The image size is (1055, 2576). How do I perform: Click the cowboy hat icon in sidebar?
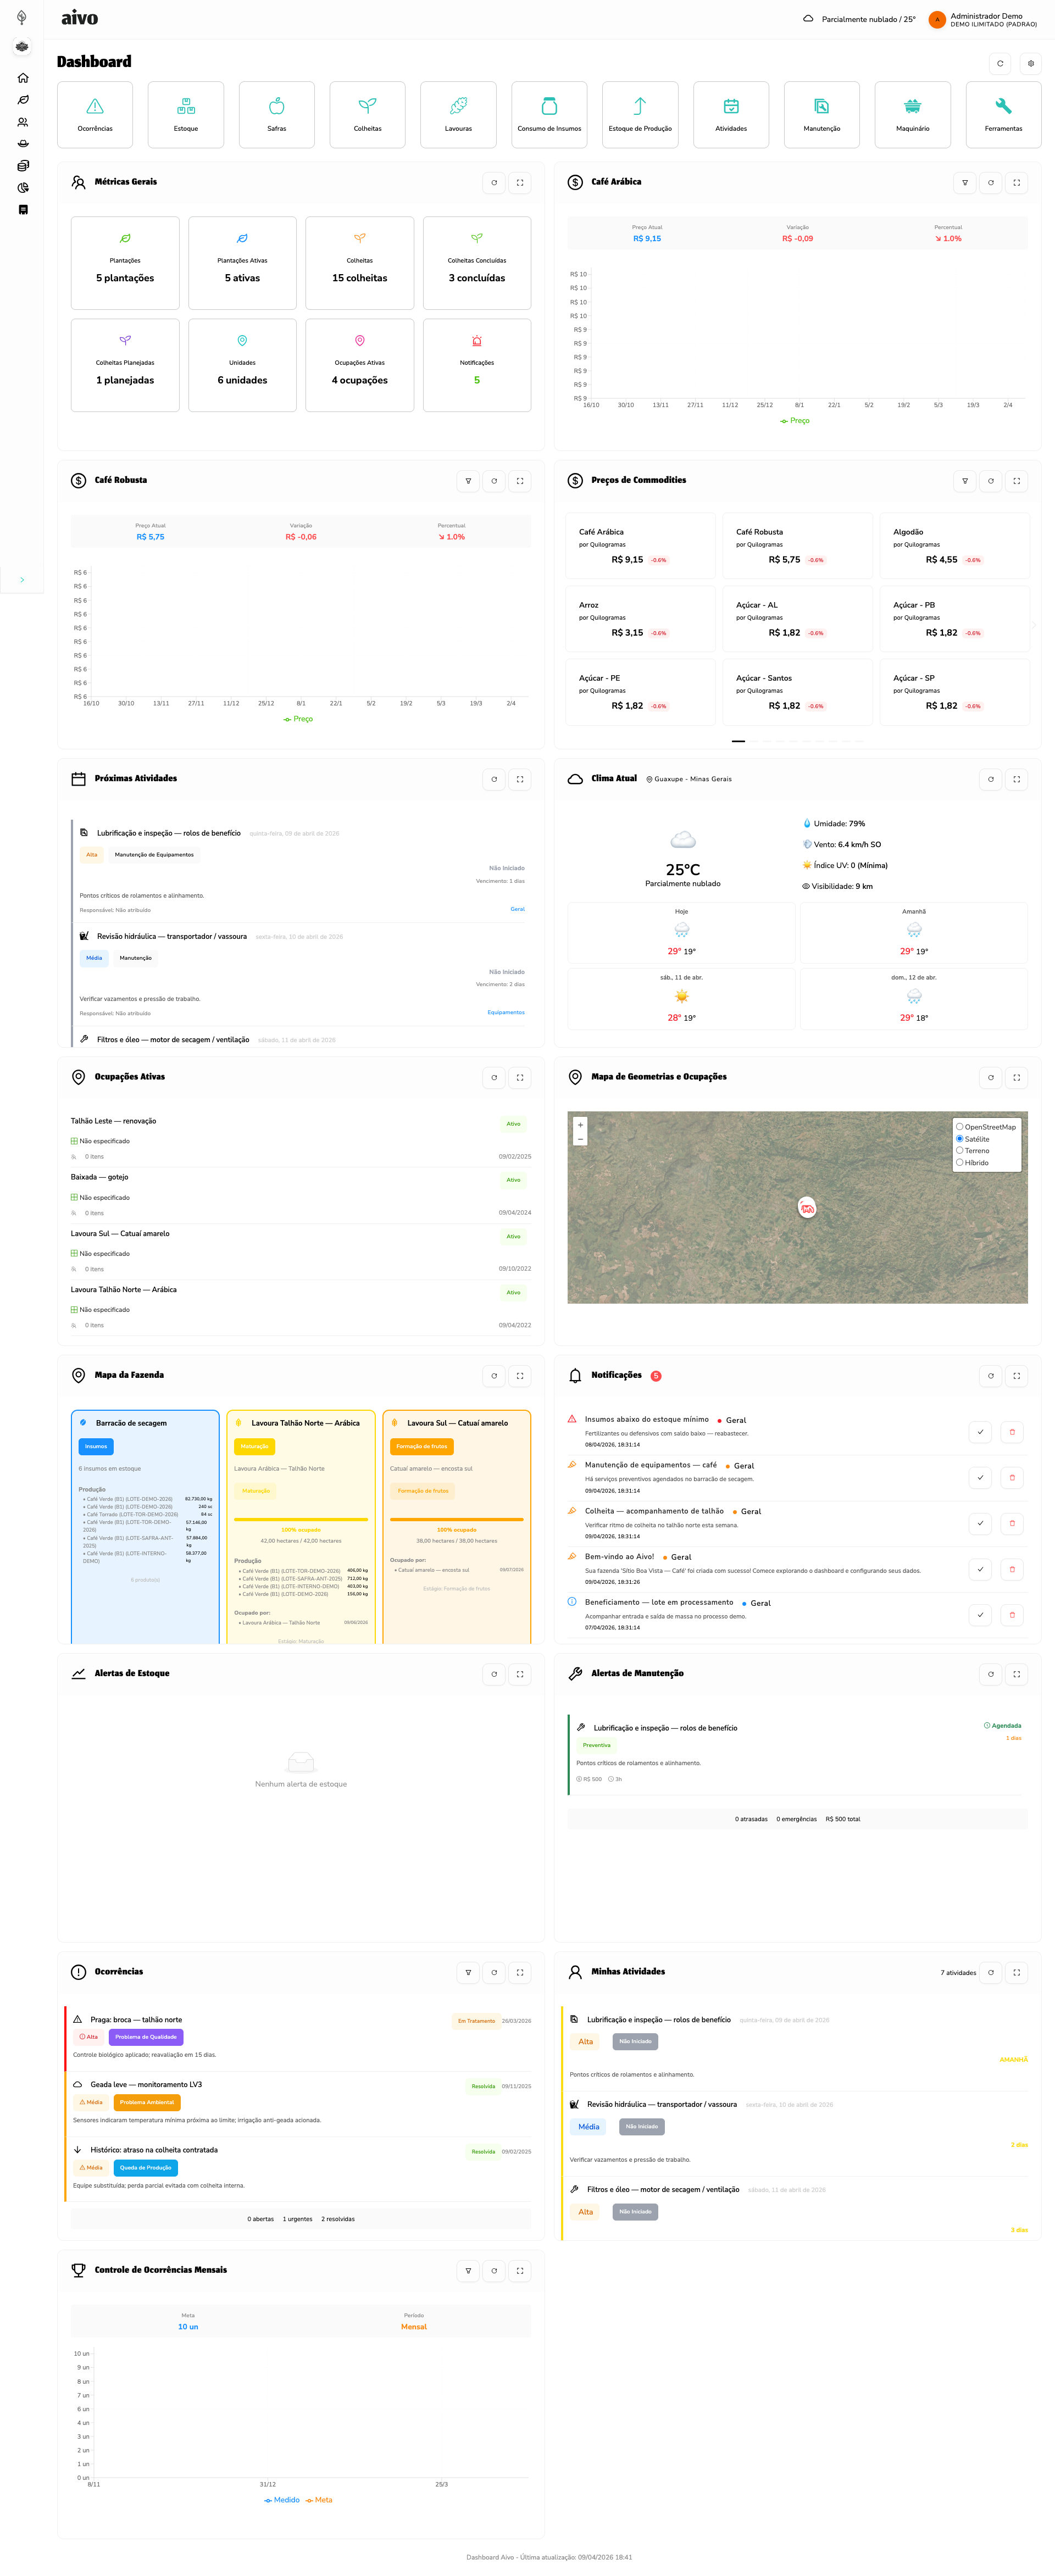click(x=22, y=144)
